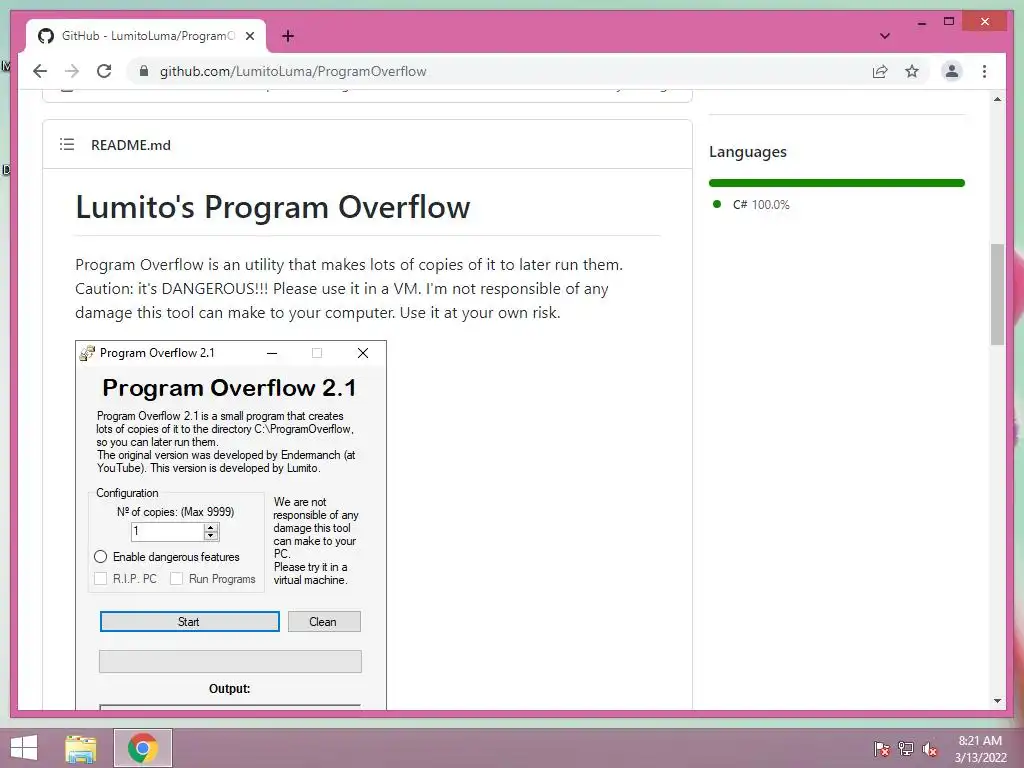1024x768 pixels.
Task: Minimize the Chrome window
Action: (x=921, y=22)
